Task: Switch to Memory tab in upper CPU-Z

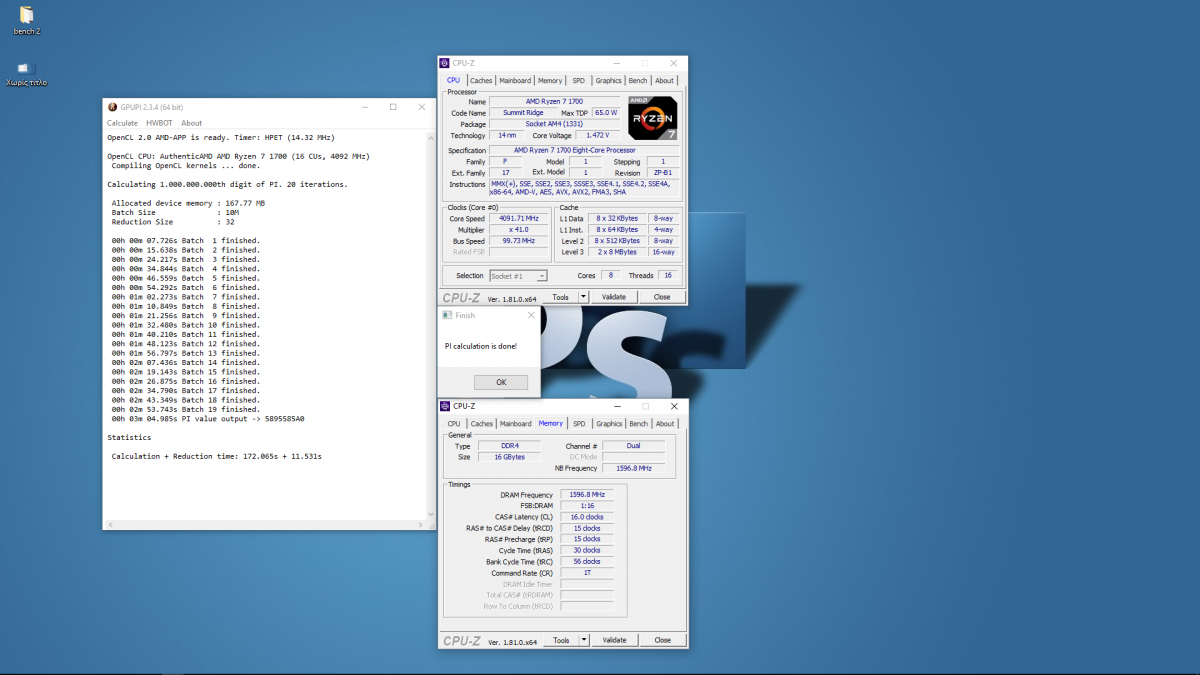Action: pos(550,81)
